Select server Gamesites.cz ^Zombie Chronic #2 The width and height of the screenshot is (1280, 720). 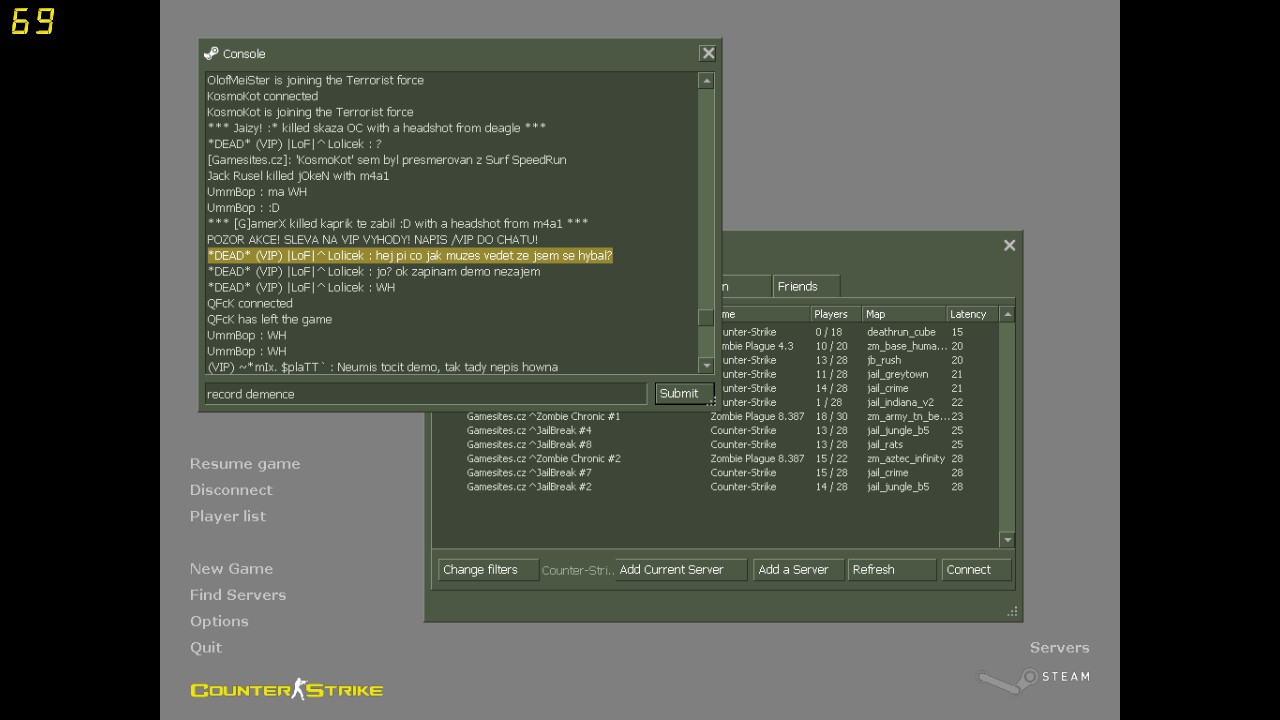tap(715, 458)
